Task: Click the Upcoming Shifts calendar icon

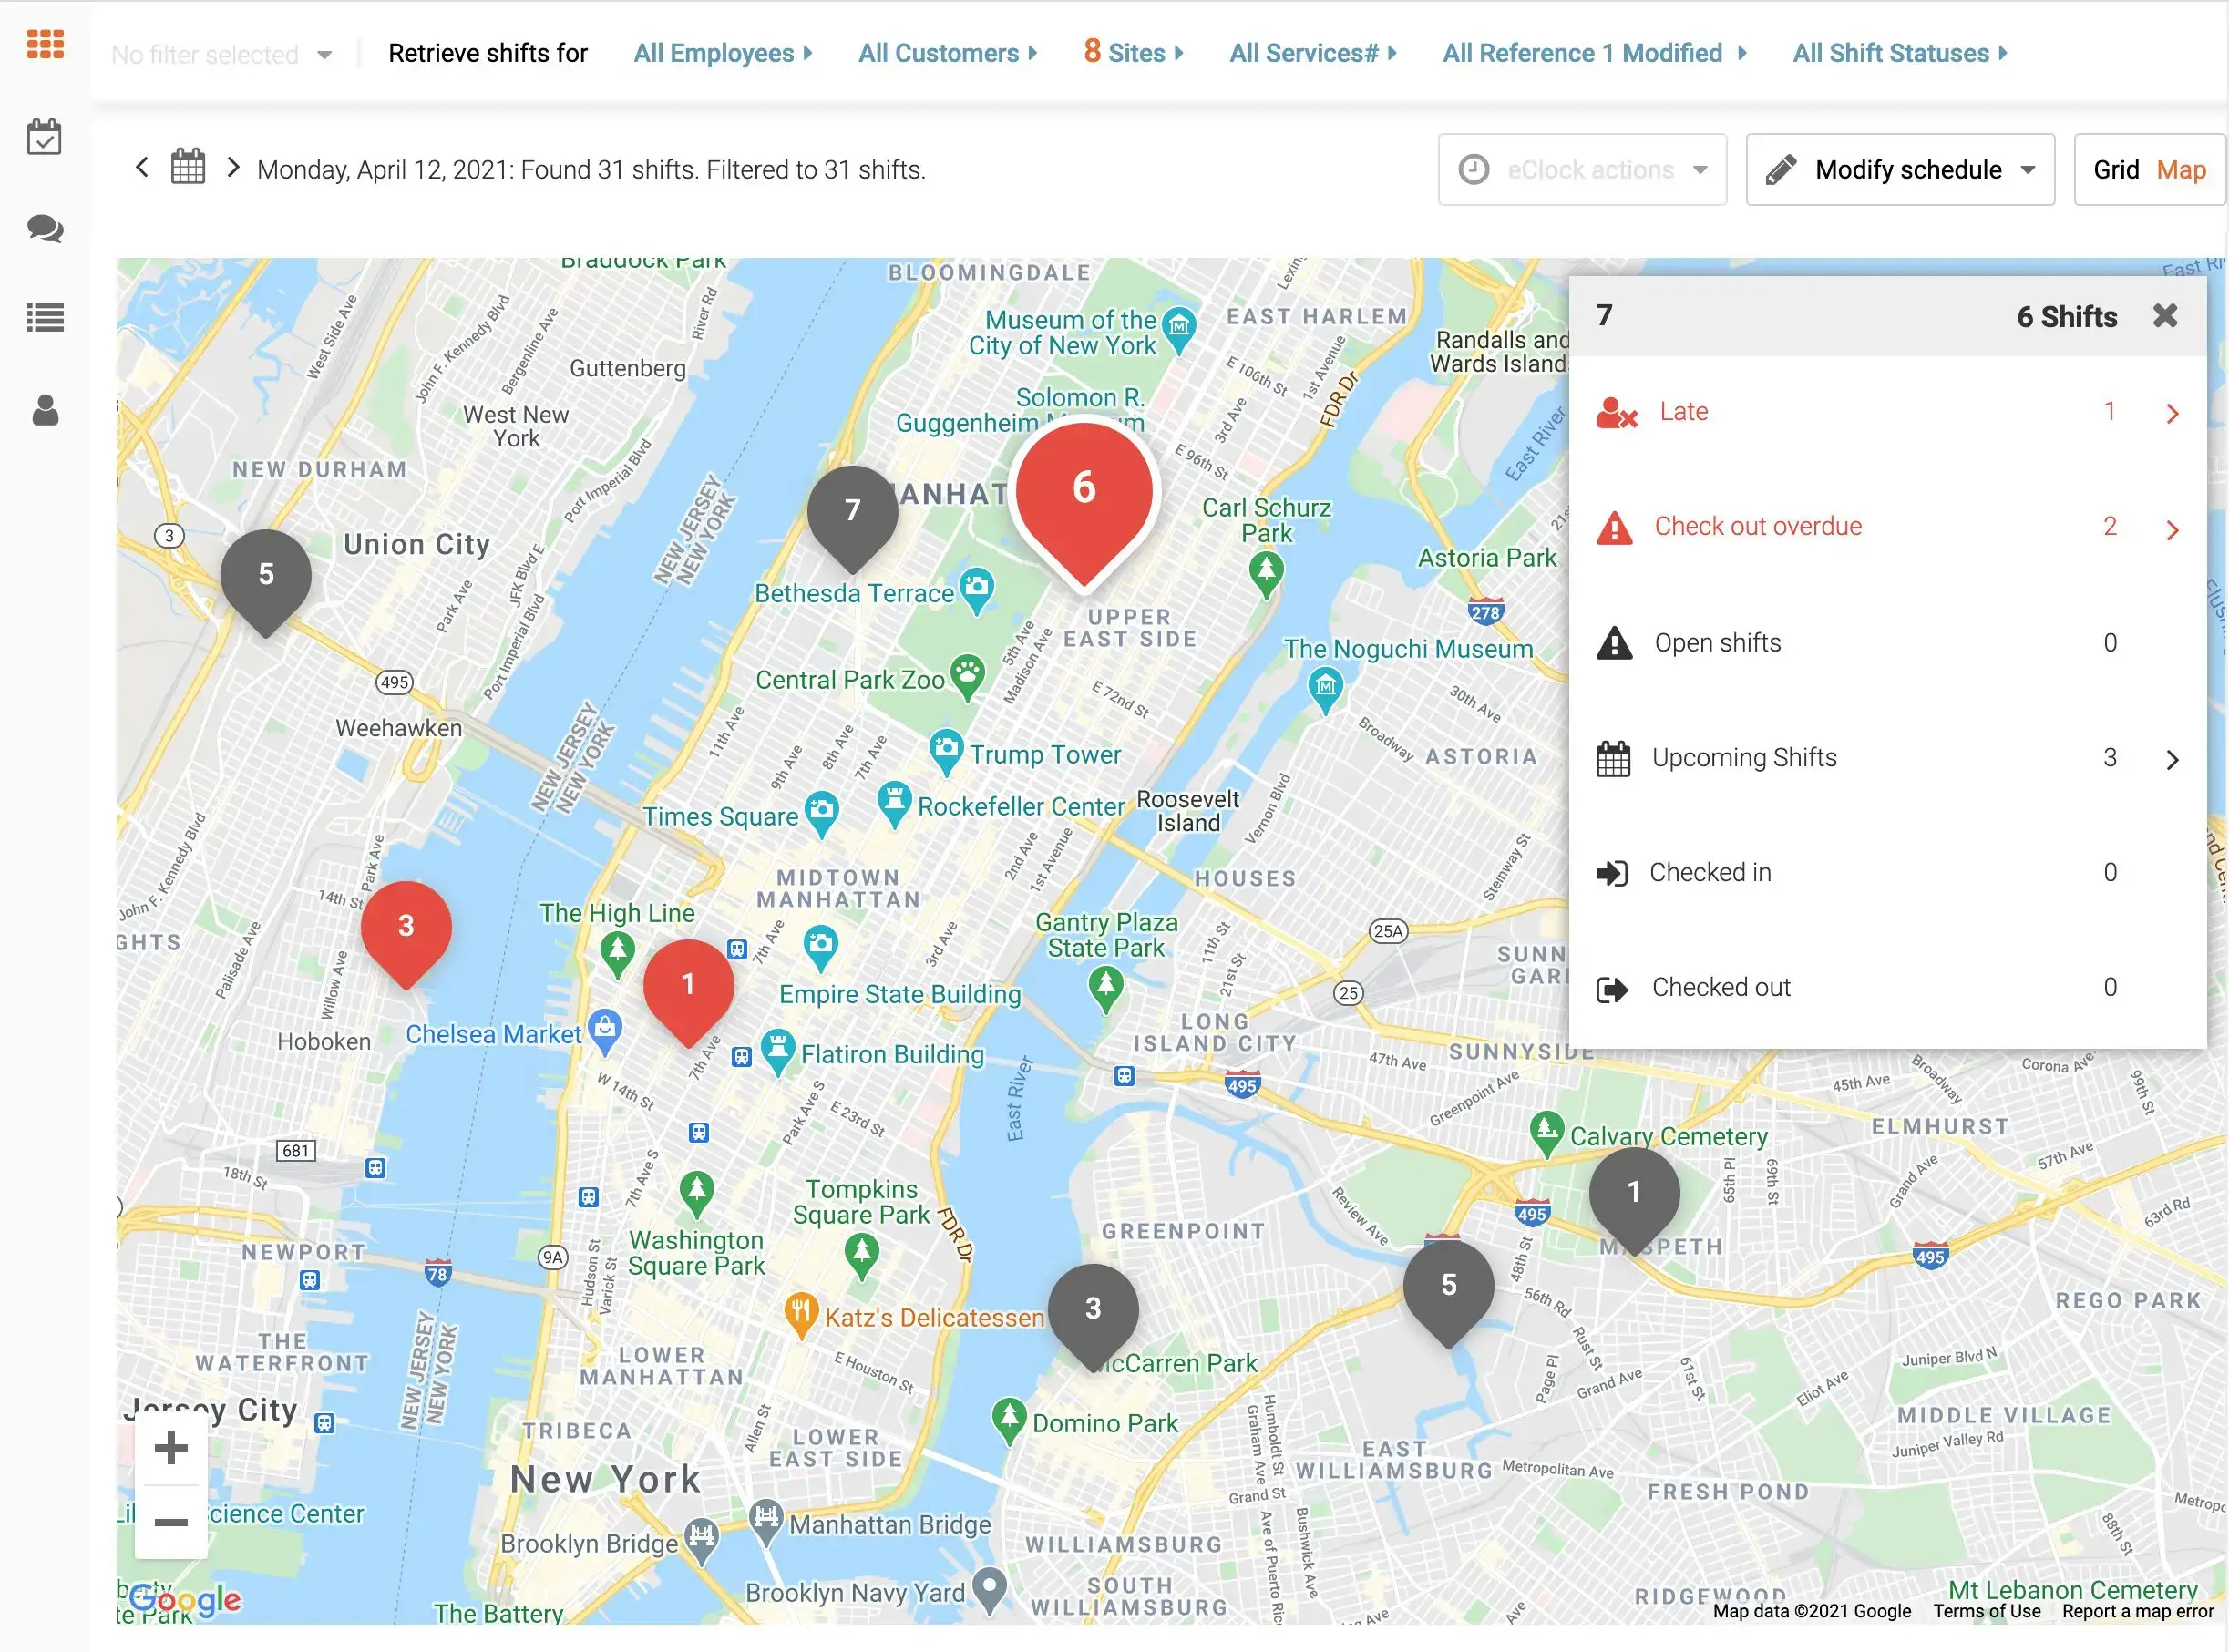Action: (1613, 759)
